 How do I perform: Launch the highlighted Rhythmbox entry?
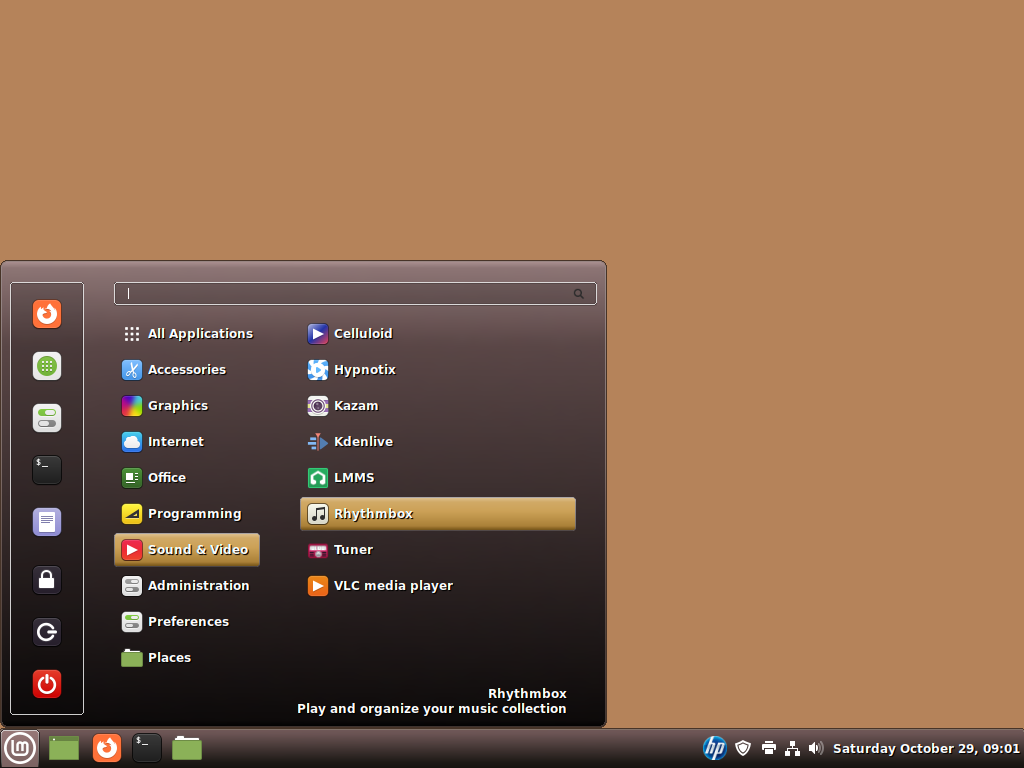438,513
